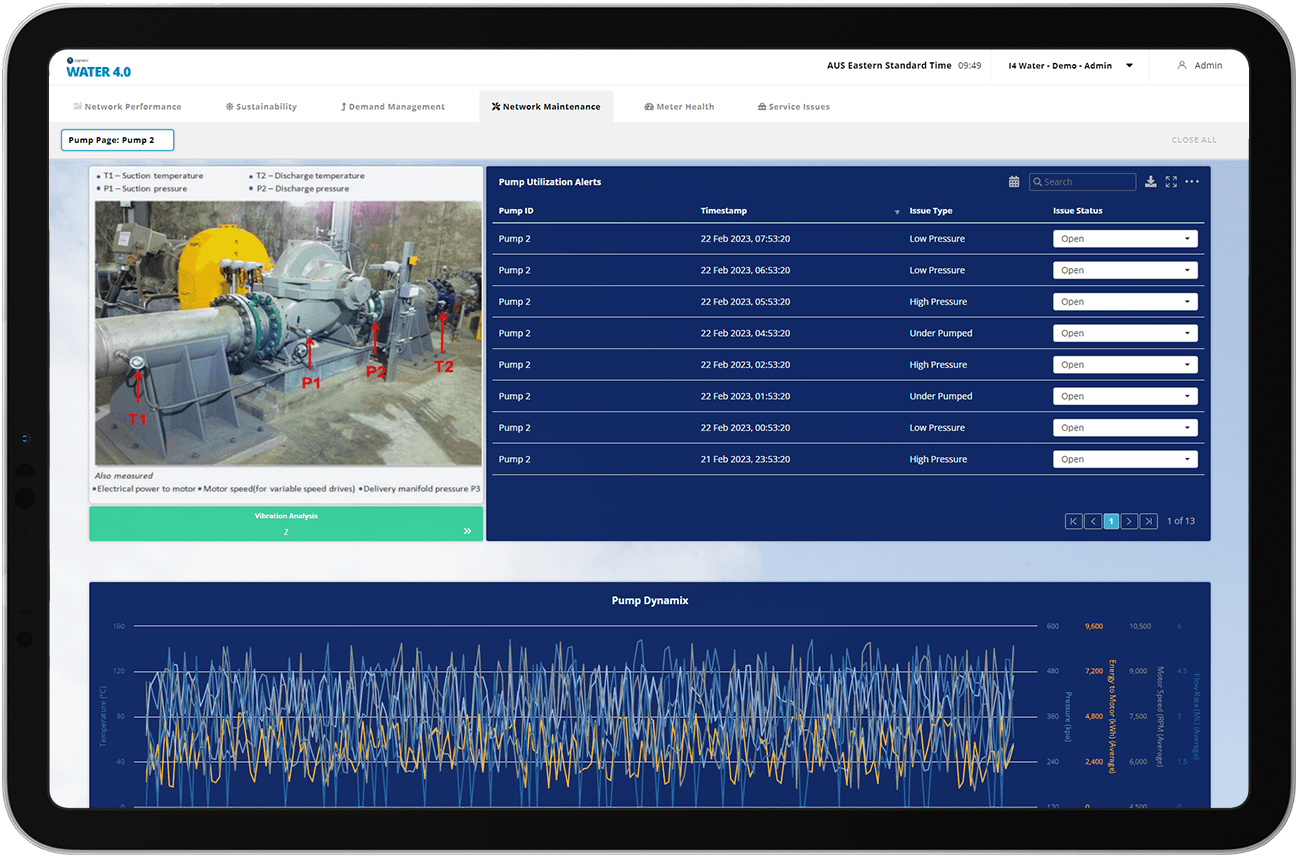Open the I4 Water - Demo - Admin dropdown

click(x=1070, y=65)
